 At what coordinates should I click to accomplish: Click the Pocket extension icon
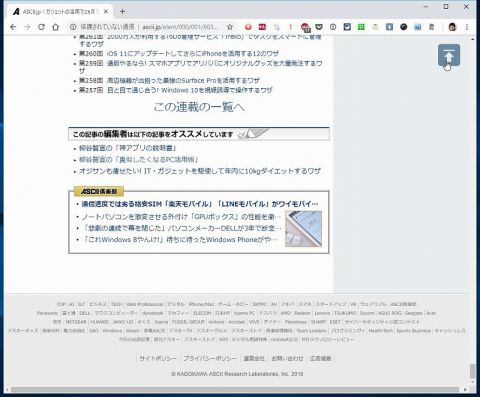319,27
